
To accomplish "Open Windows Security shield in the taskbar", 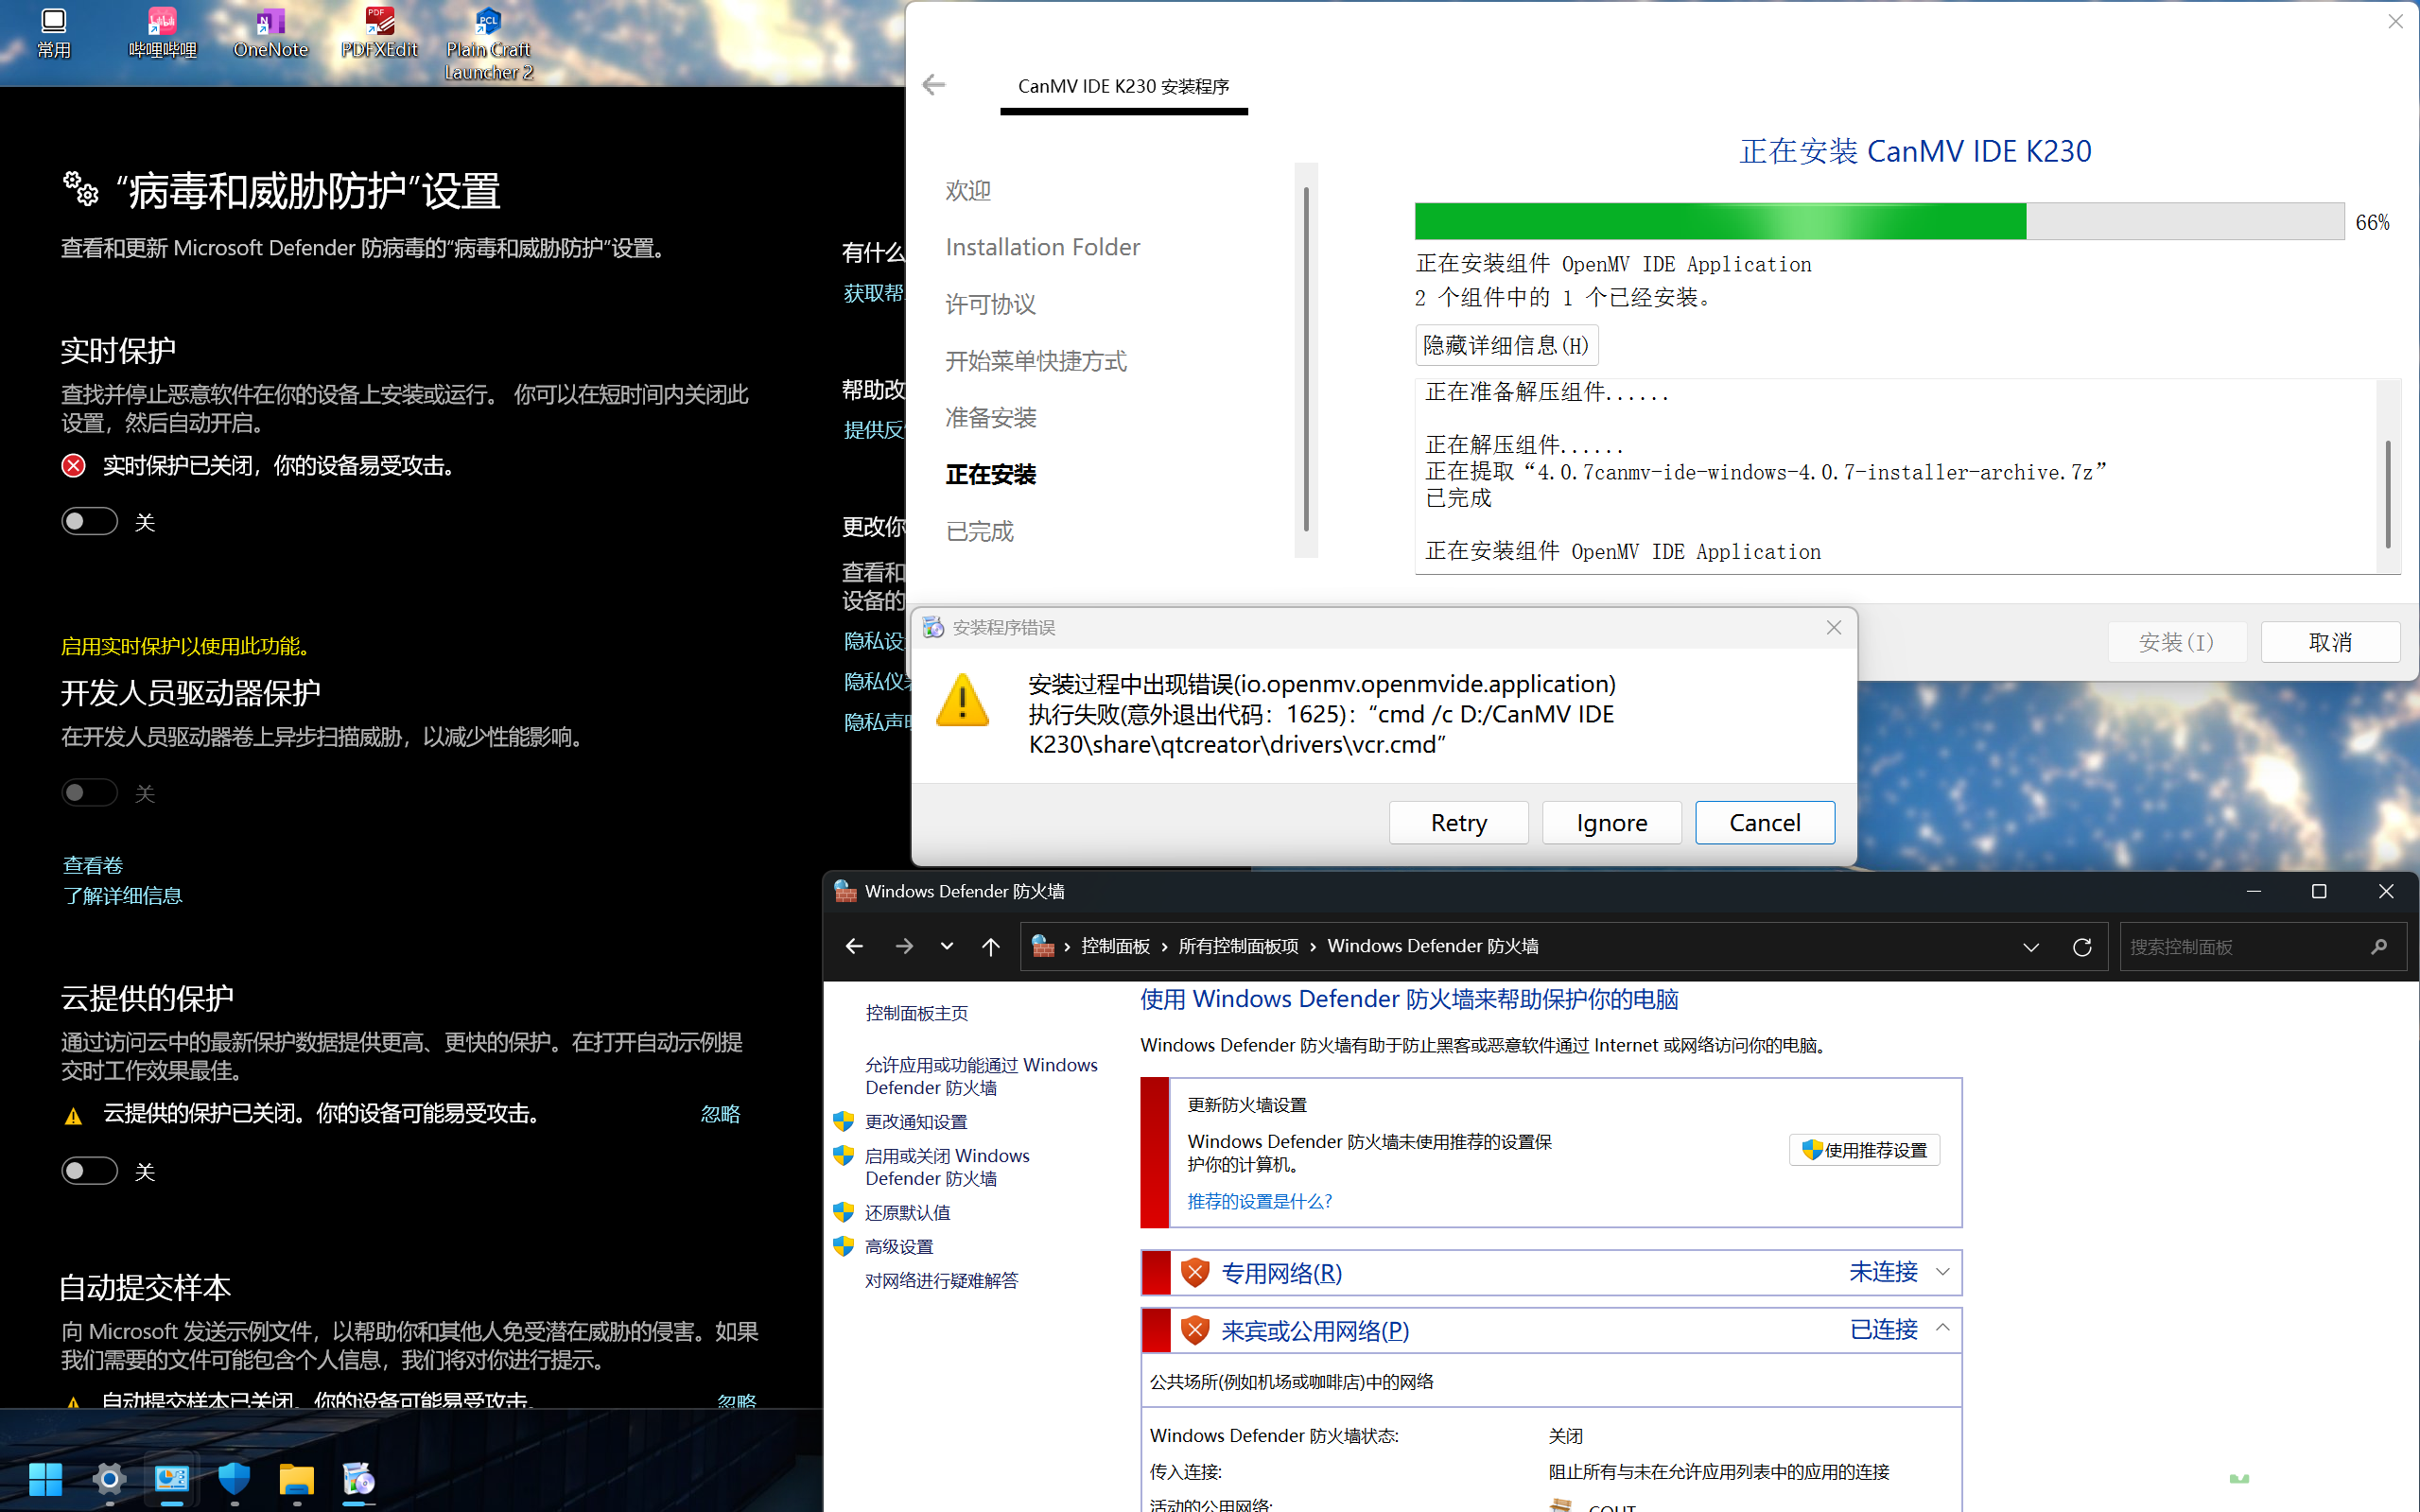I will click(x=234, y=1480).
